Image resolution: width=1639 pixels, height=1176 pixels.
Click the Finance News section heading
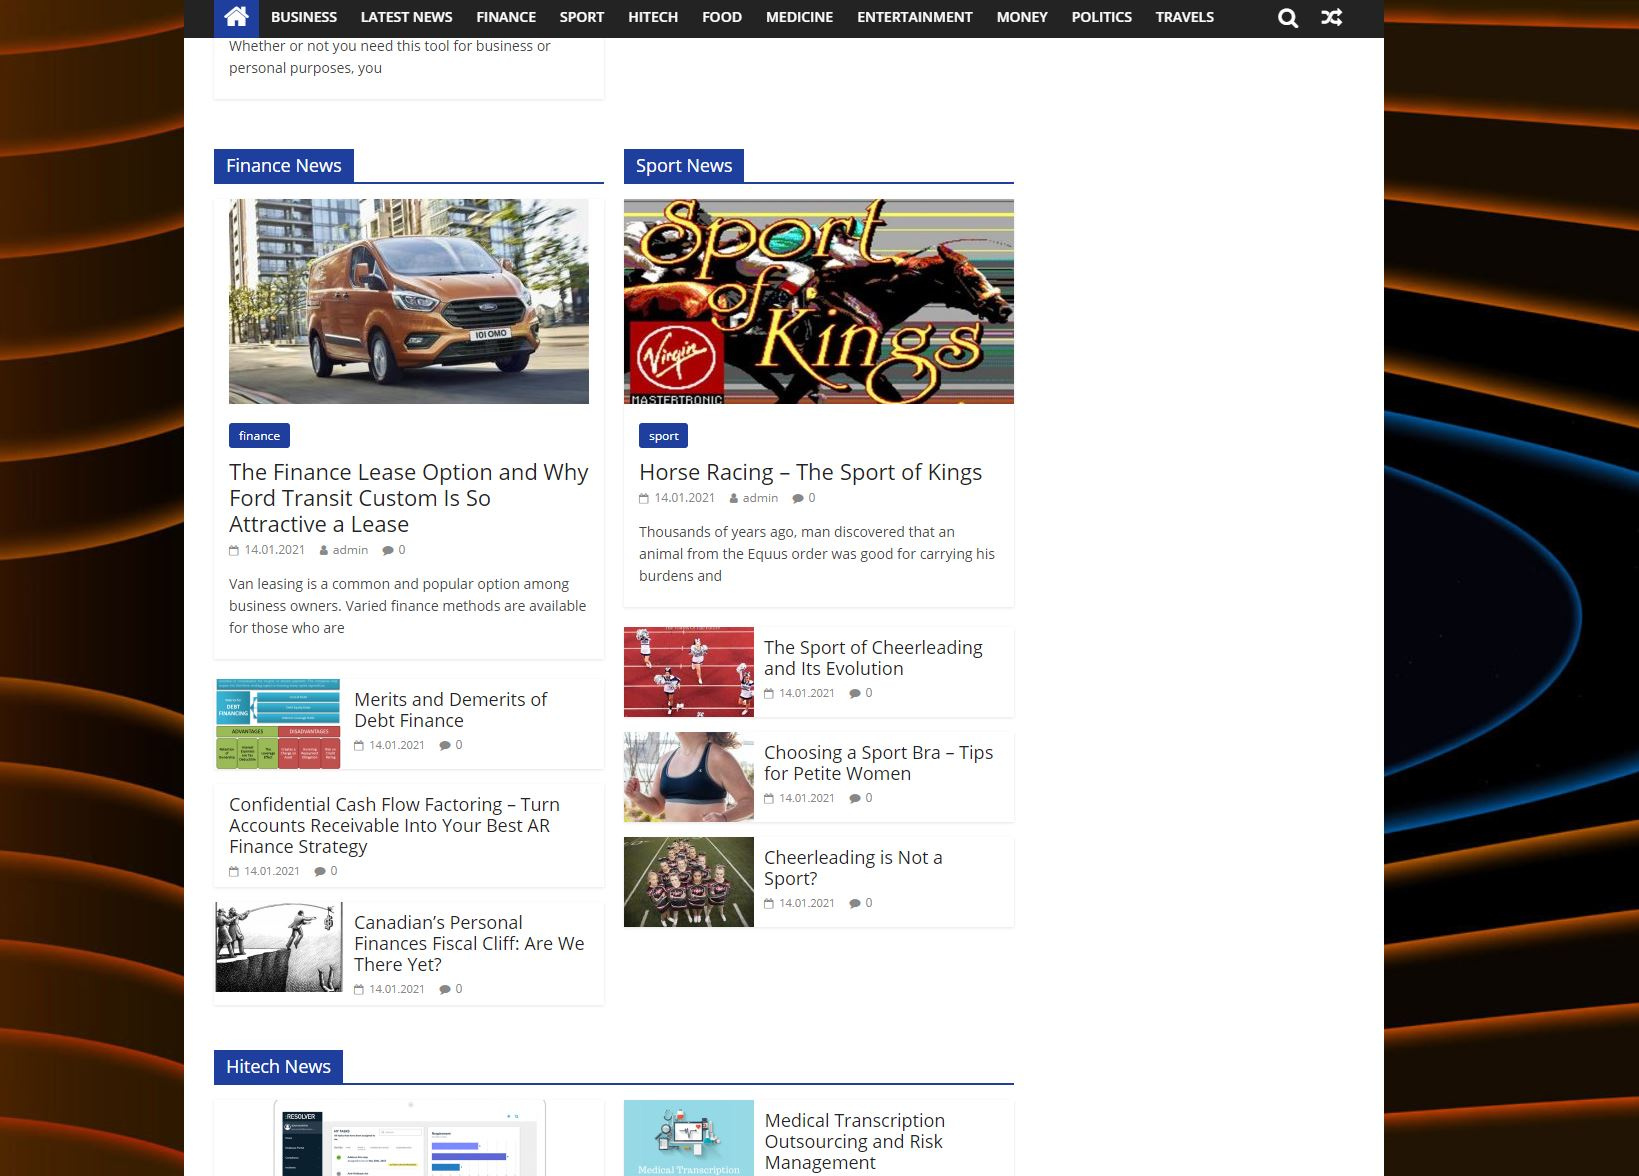pyautogui.click(x=284, y=166)
